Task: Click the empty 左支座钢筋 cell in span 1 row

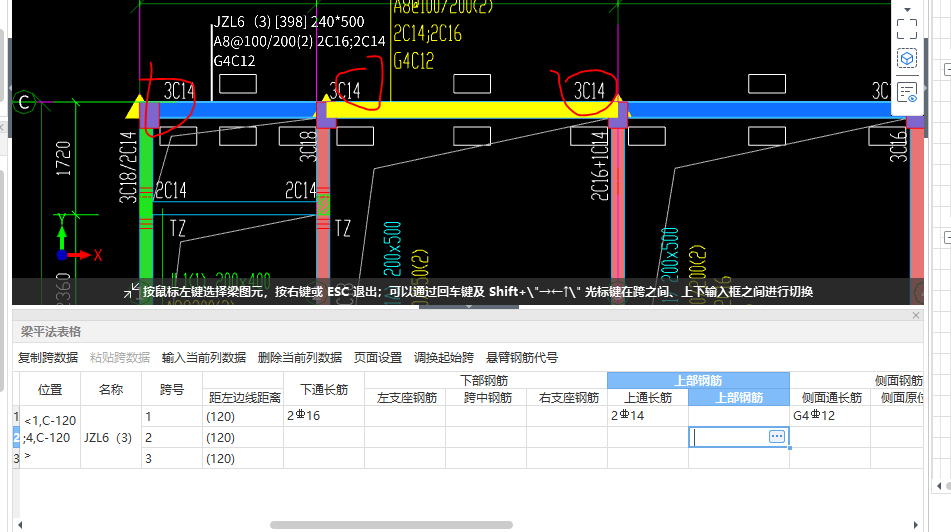Action: (x=405, y=416)
